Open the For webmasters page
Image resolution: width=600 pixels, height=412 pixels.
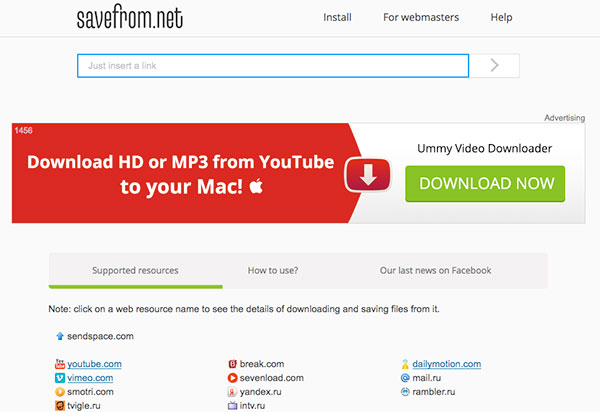(421, 17)
